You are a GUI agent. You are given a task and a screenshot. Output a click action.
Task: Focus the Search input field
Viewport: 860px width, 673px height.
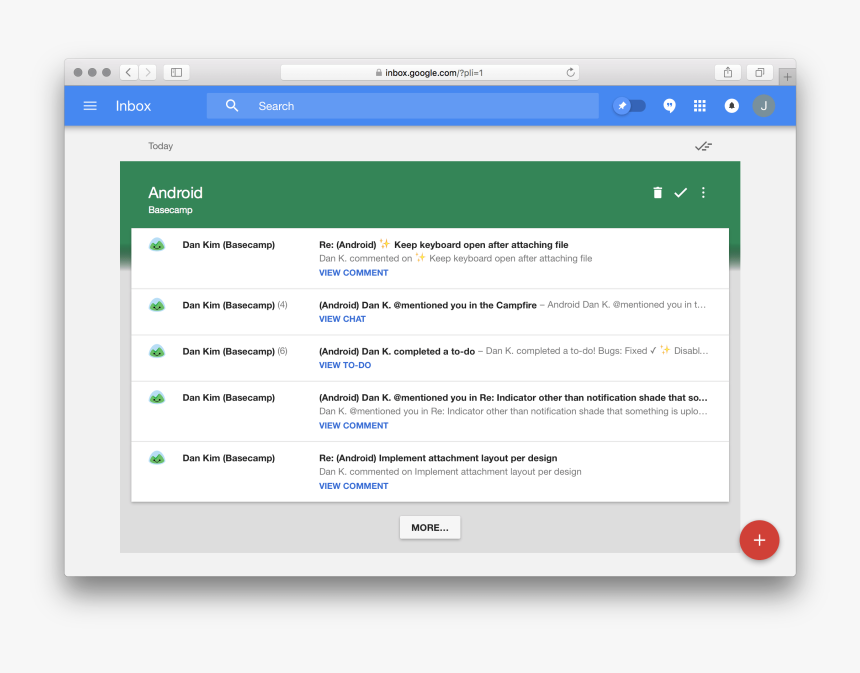tap(402, 106)
